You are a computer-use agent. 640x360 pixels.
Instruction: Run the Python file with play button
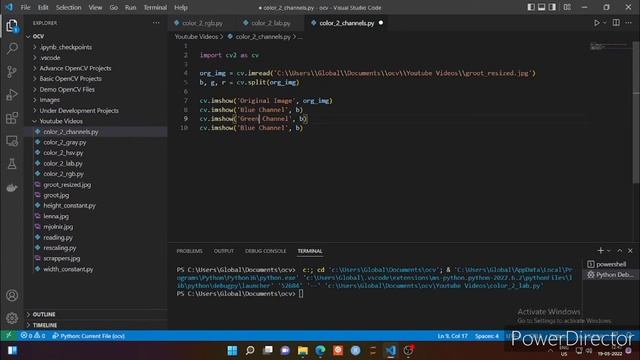[x=597, y=23]
